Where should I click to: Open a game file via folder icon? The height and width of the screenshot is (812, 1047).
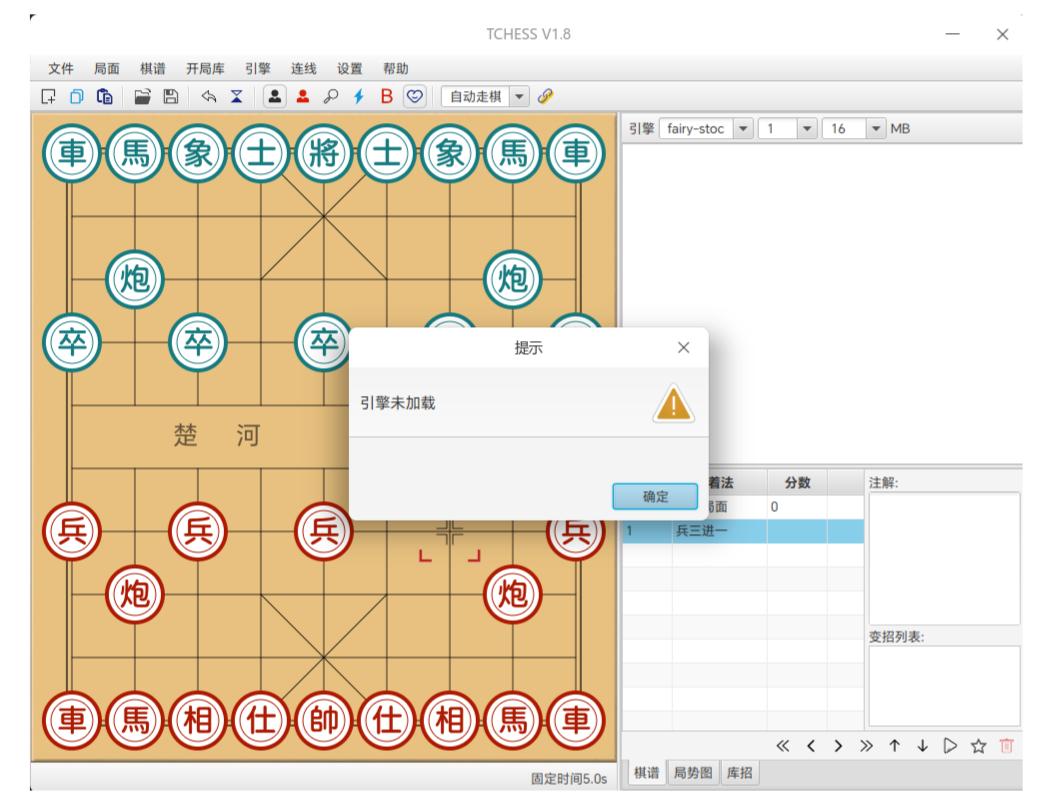point(142,96)
